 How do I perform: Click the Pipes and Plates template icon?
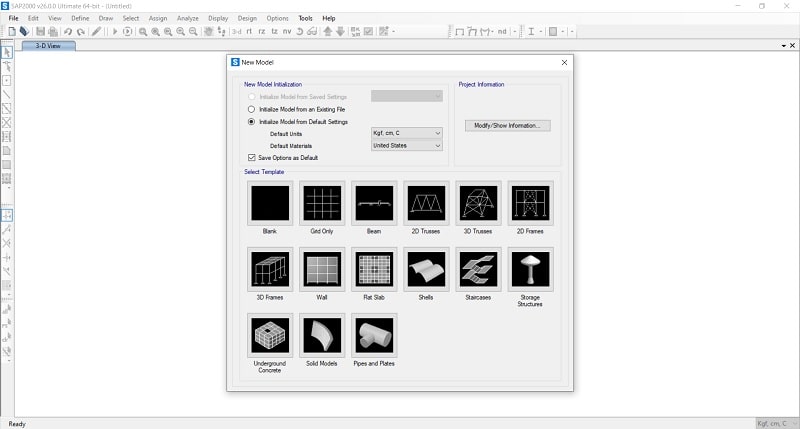(374, 335)
